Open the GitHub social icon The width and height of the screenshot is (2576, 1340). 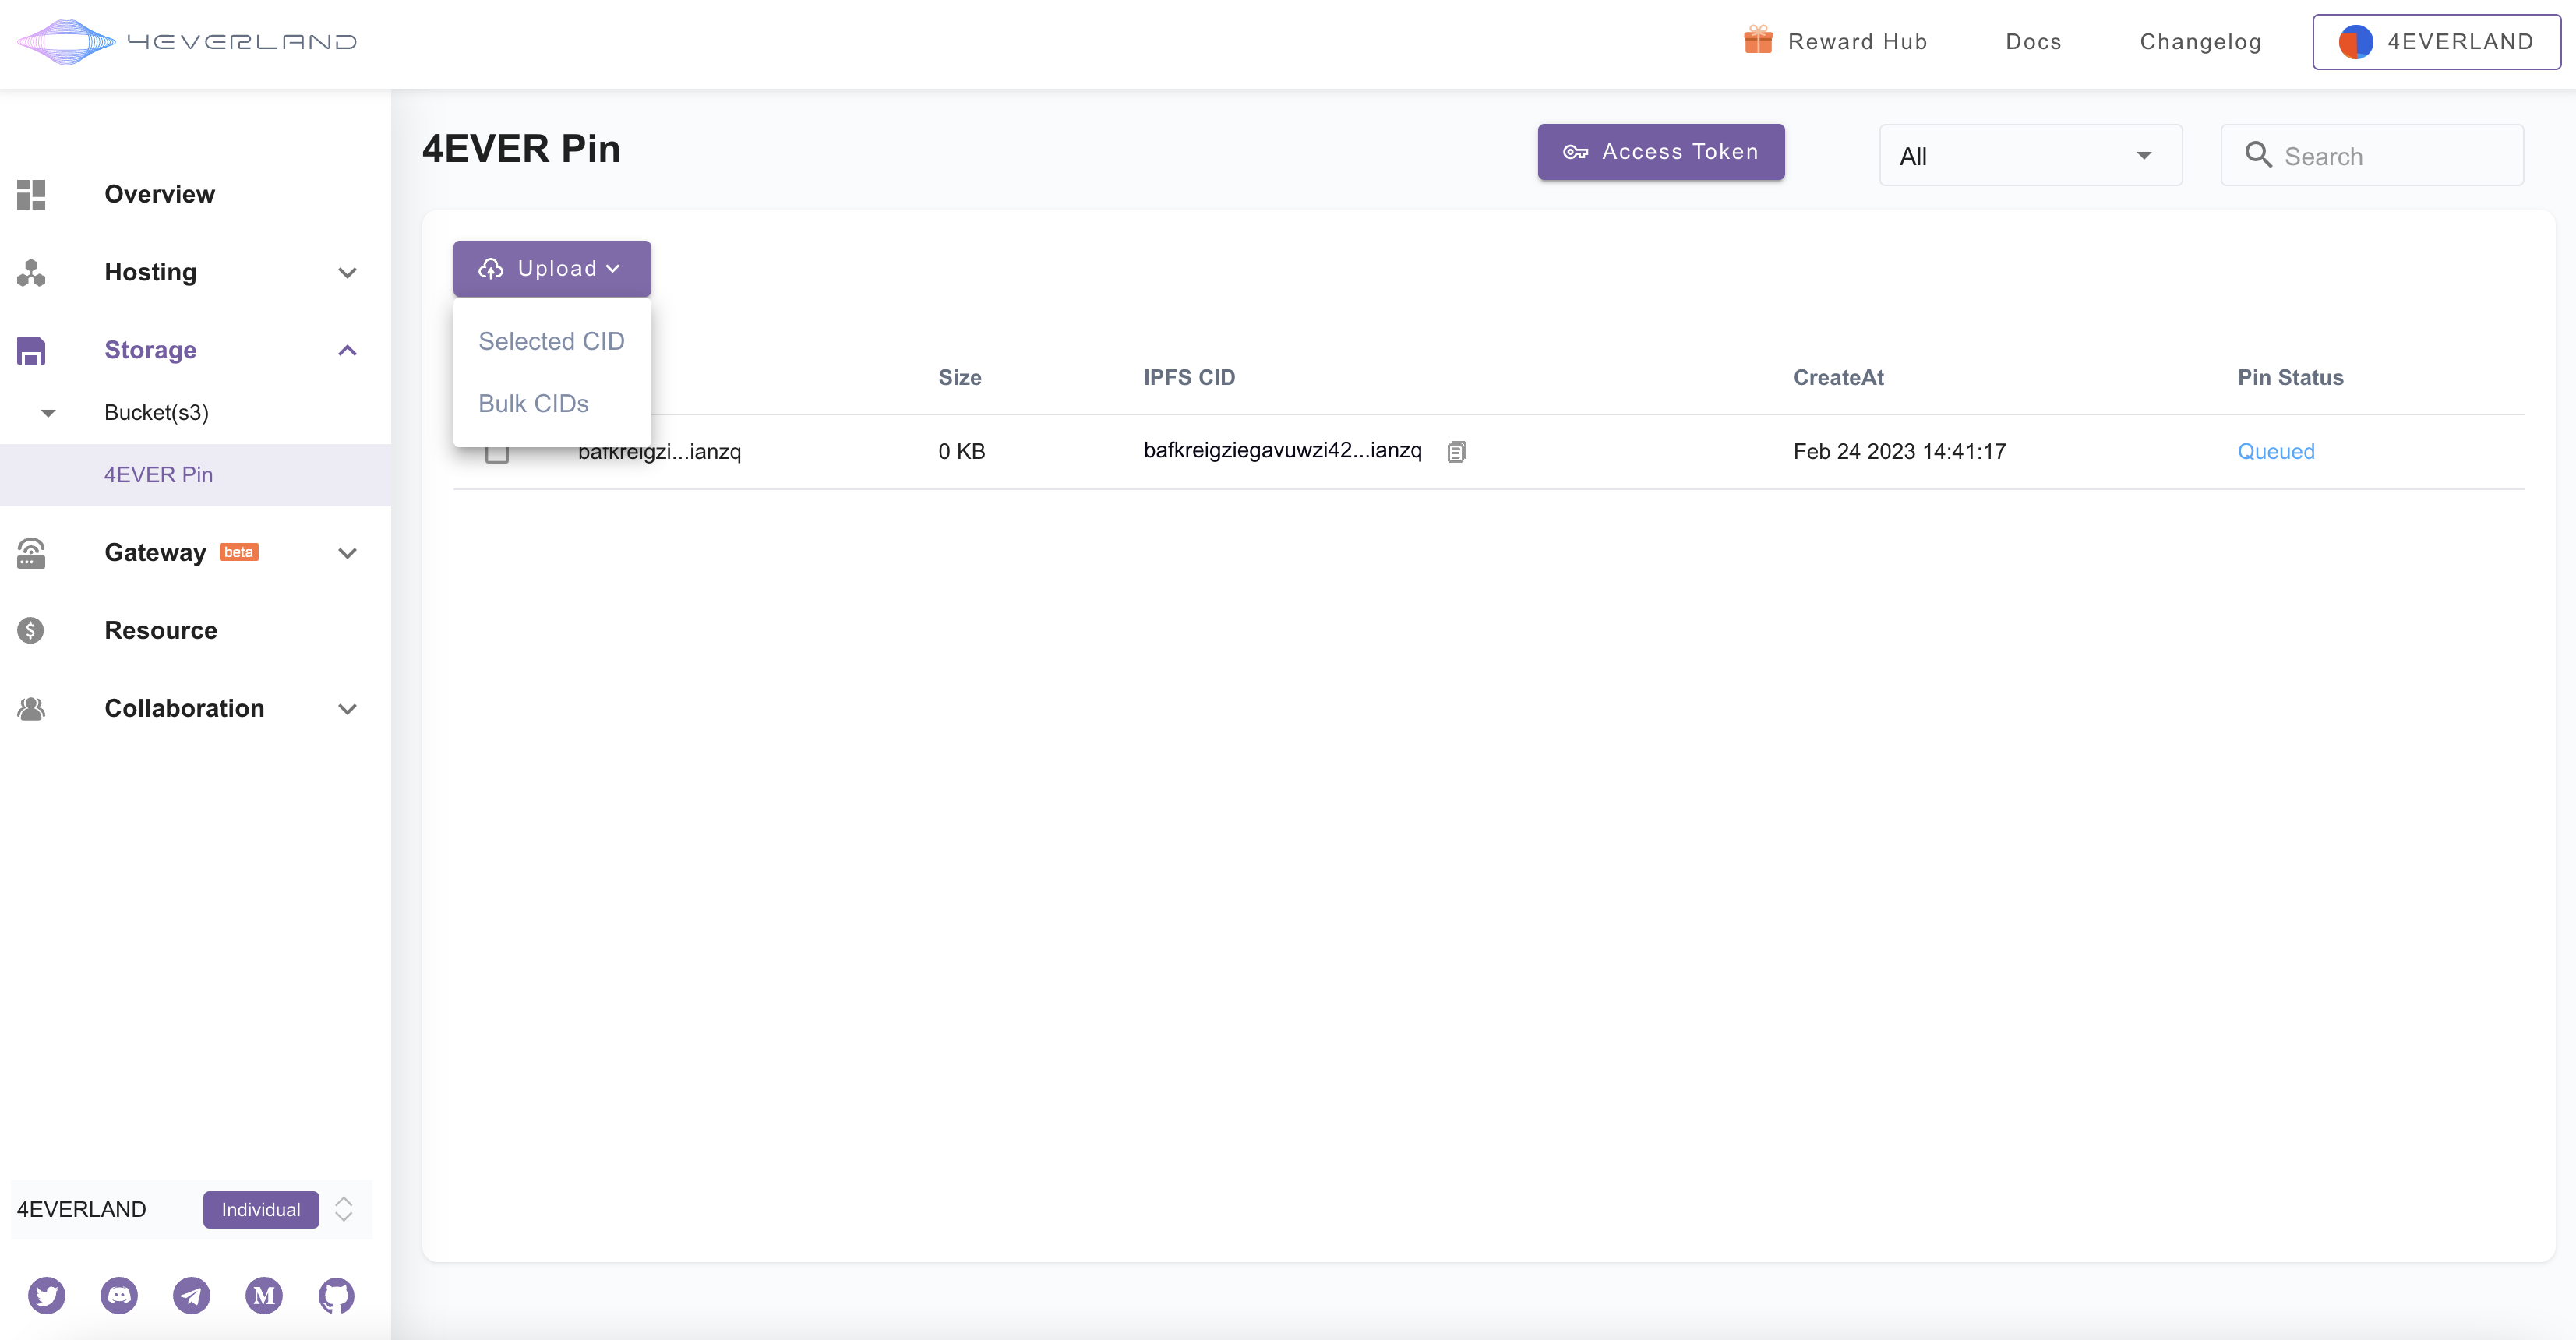336,1295
